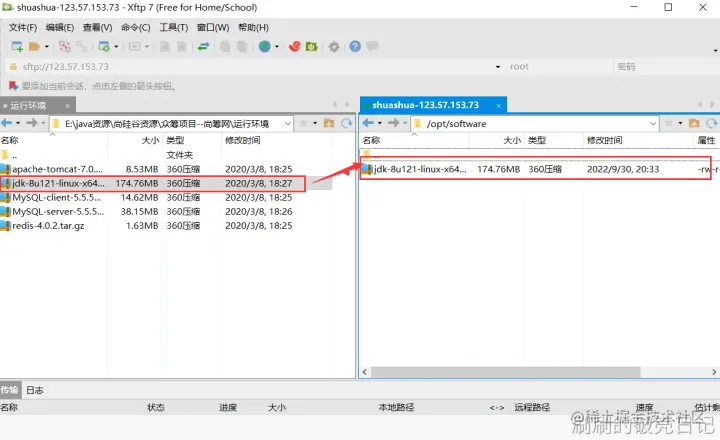Click the 密码 password field
Screen dimensions: 720x440
[666, 67]
